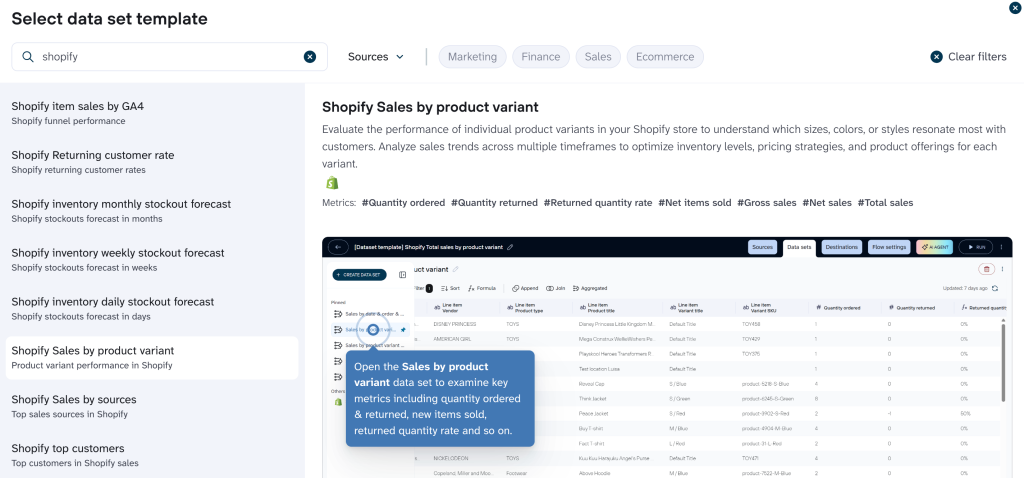The height and width of the screenshot is (478, 1024).
Task: Click the pulsing hotspot circle in the preview sidebar
Action: (x=373, y=330)
